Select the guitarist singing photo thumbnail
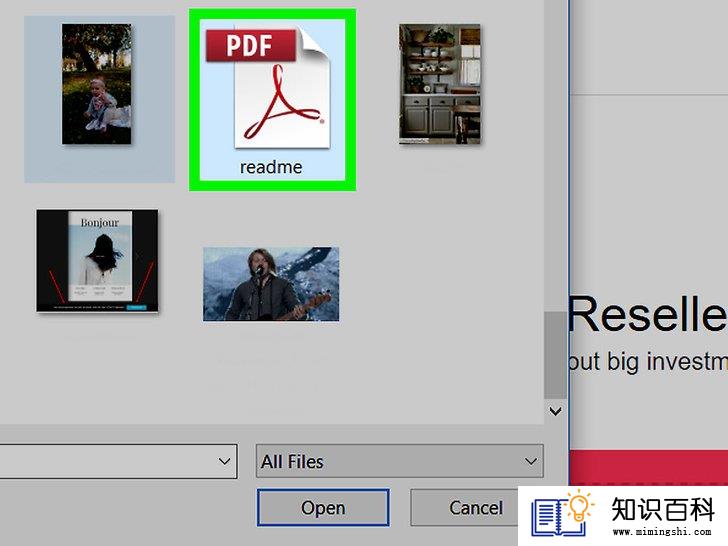The width and height of the screenshot is (728, 546). 271,284
